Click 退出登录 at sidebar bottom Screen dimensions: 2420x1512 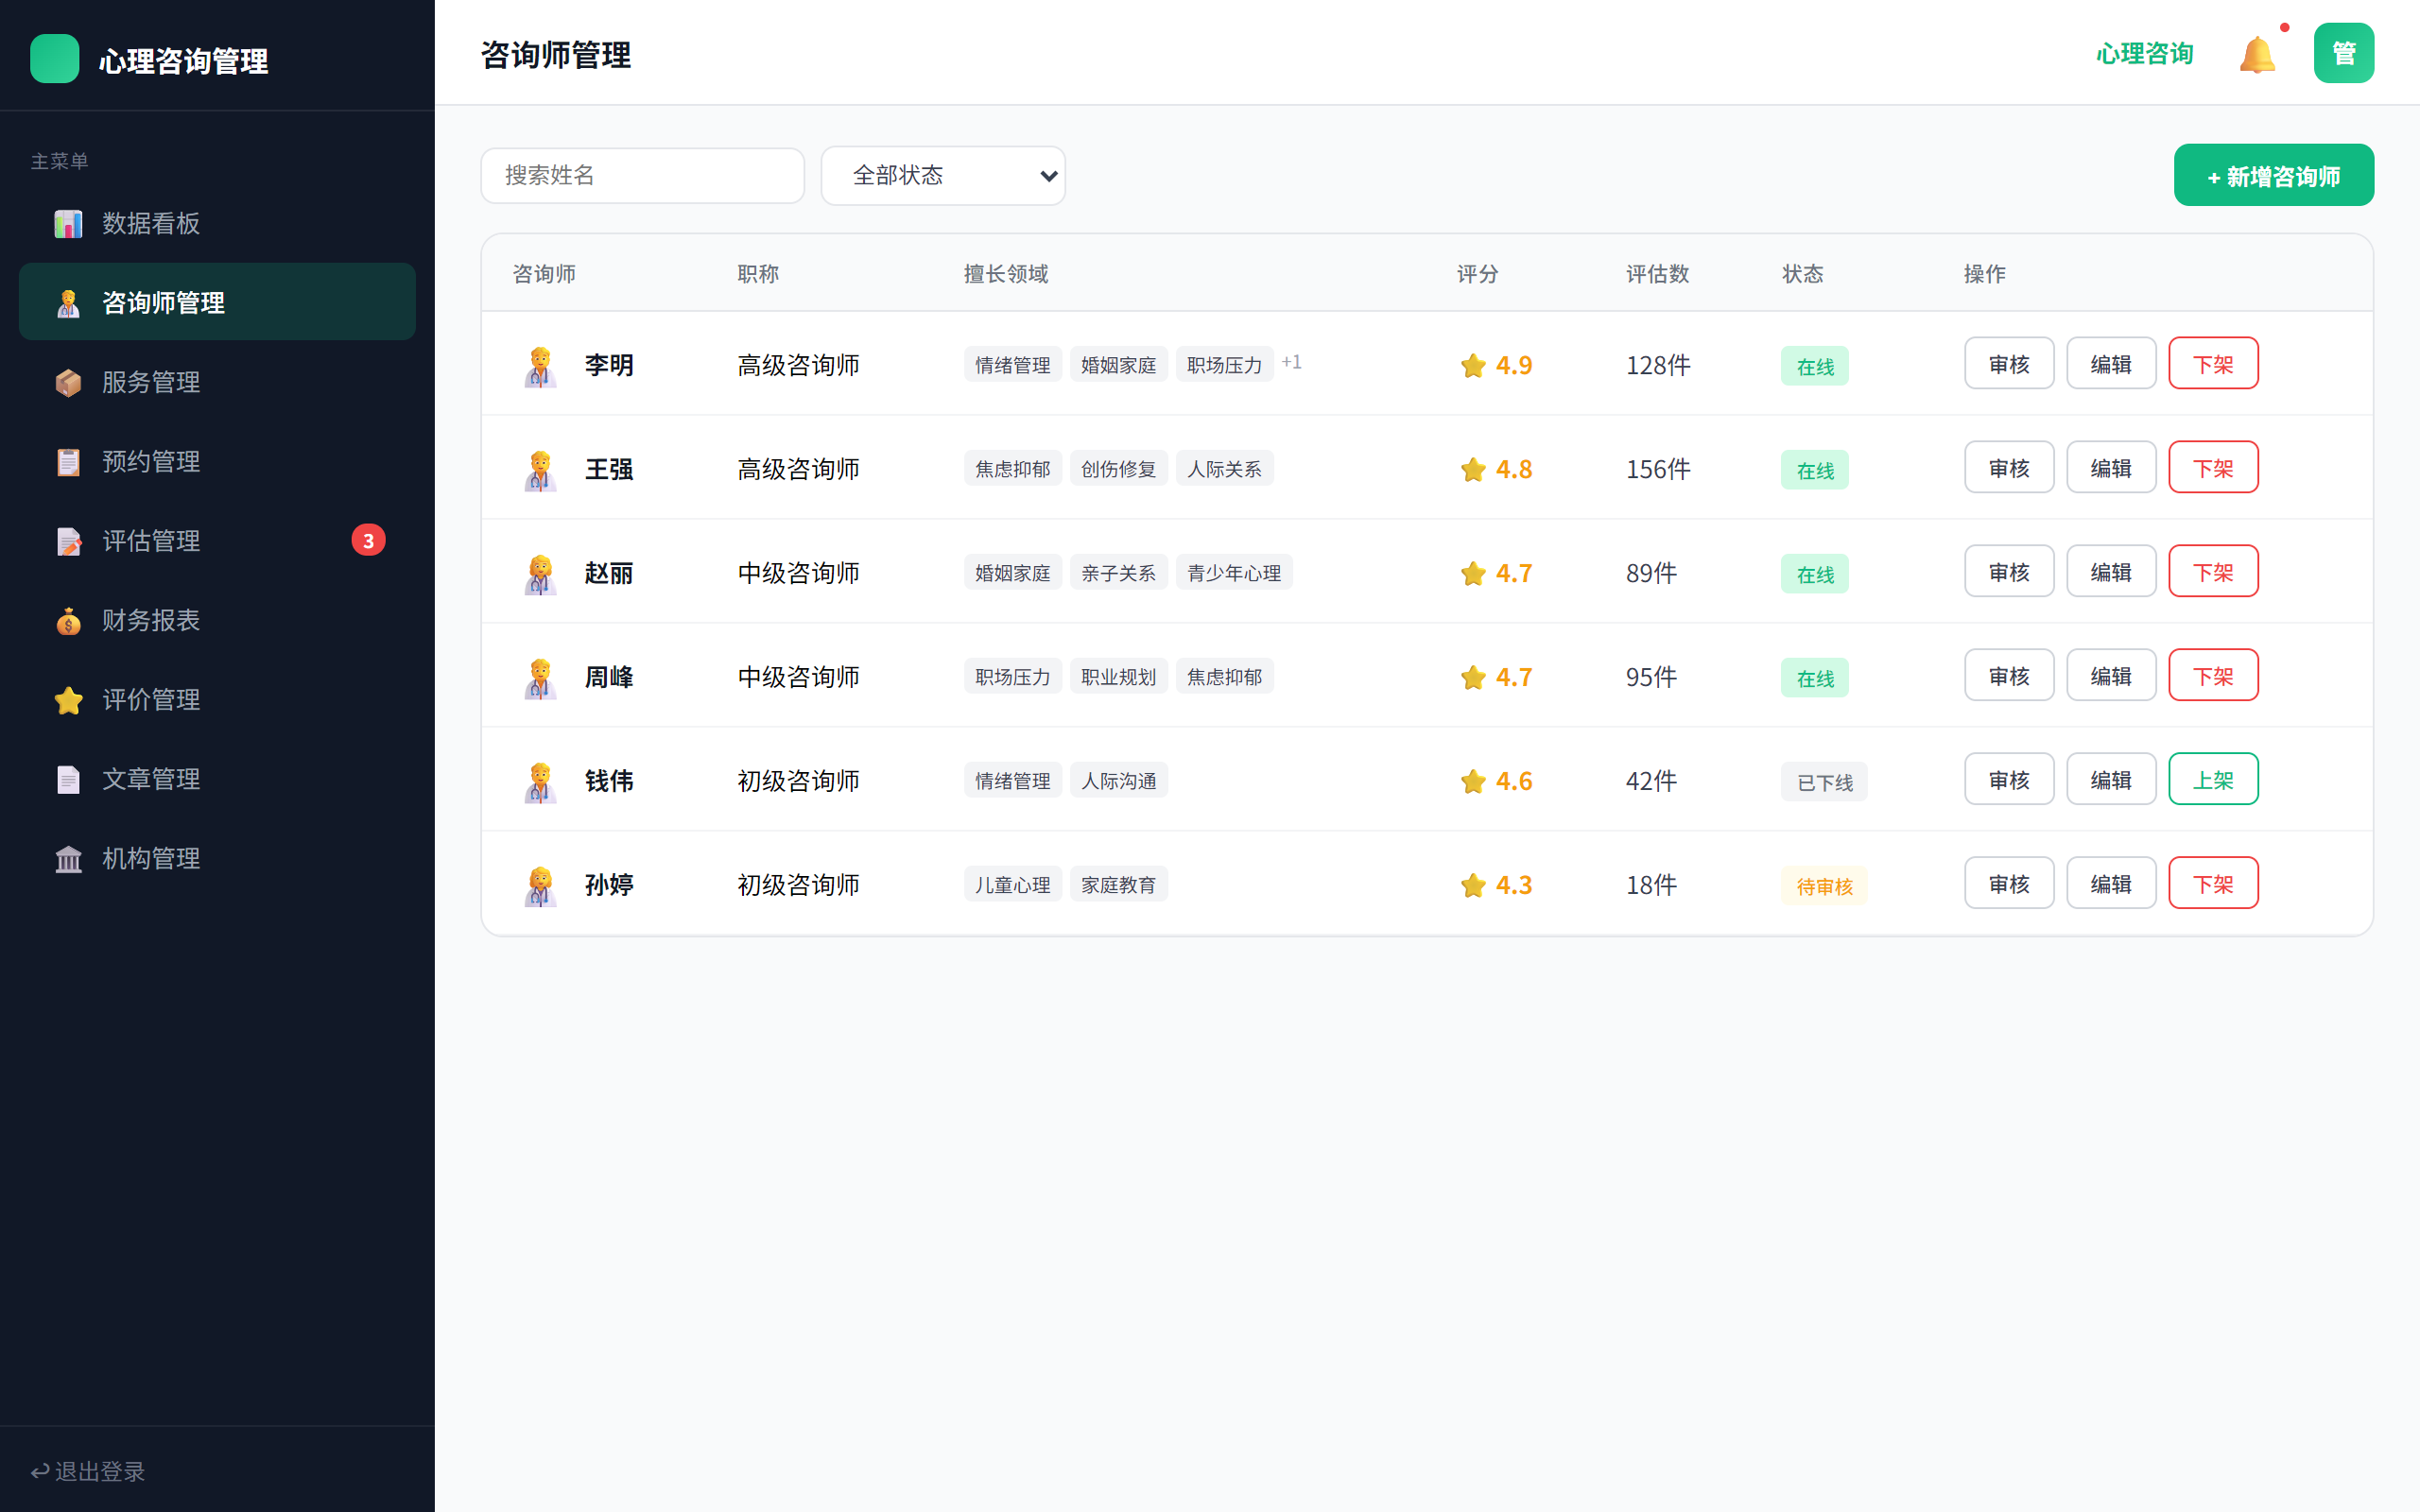[x=88, y=1471]
